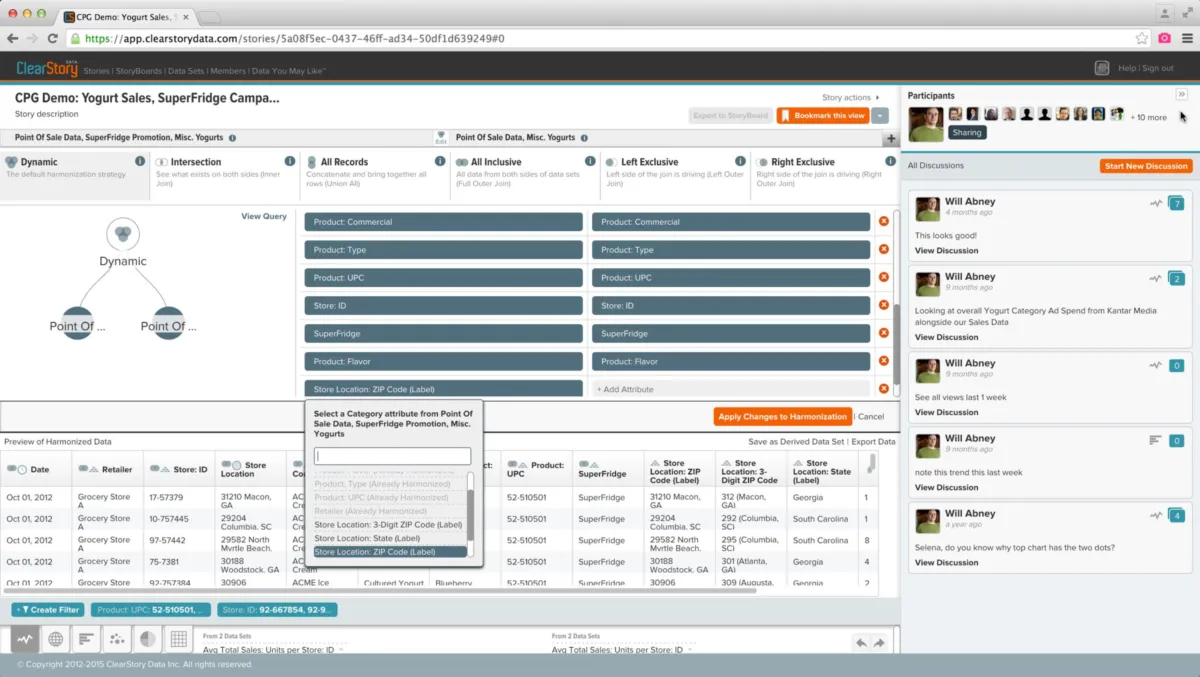Show info for All Inclusive strategy
The height and width of the screenshot is (677, 1200).
pos(590,161)
